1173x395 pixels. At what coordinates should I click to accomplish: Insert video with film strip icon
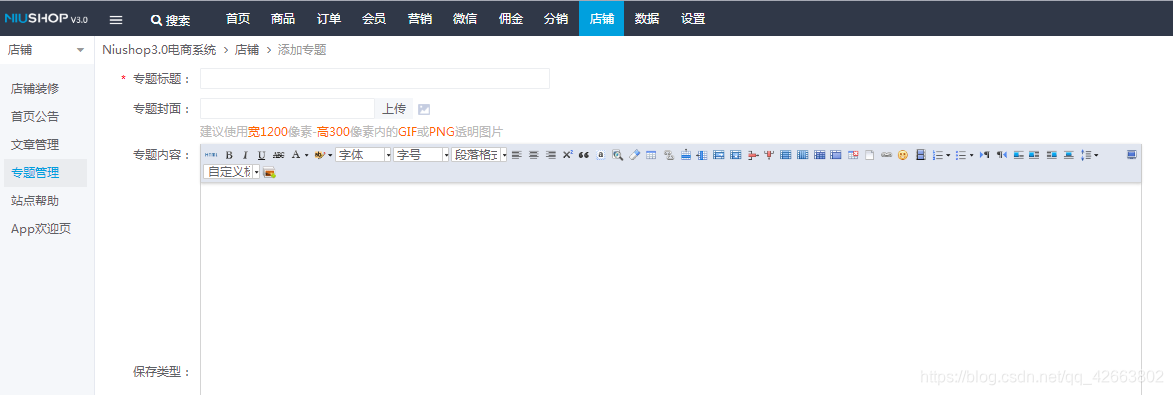point(920,155)
